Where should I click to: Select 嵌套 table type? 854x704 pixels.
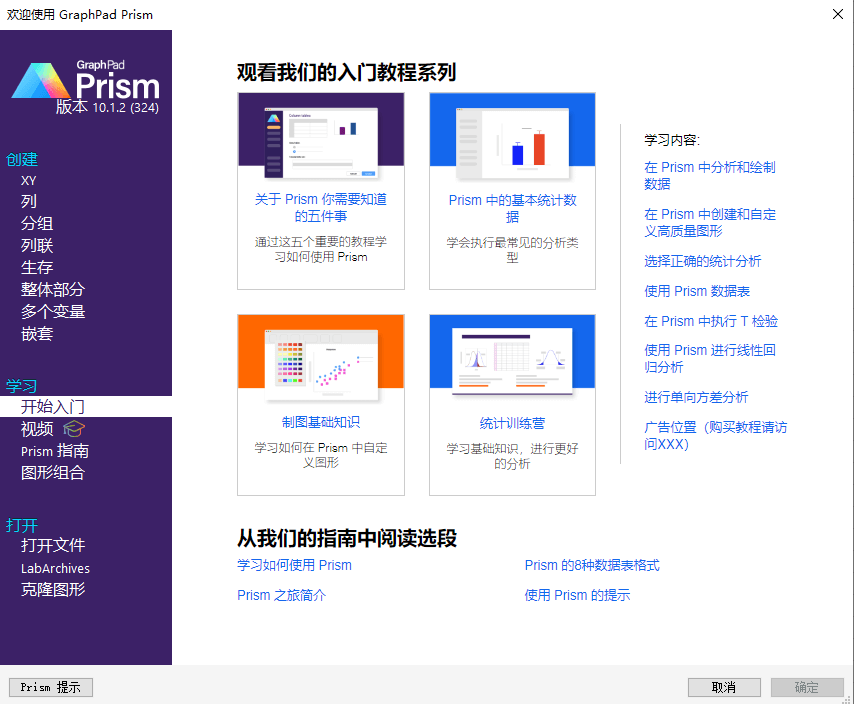(x=37, y=334)
